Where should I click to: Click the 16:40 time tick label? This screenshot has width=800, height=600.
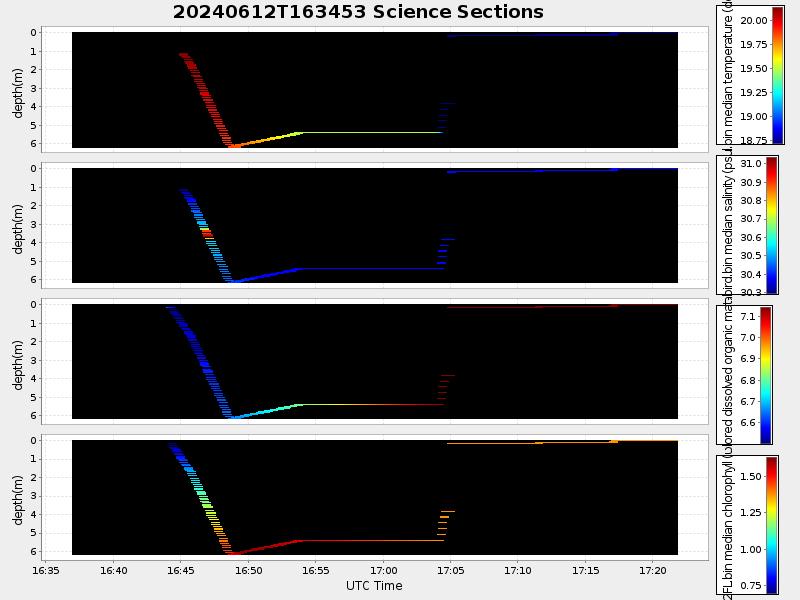coord(113,570)
